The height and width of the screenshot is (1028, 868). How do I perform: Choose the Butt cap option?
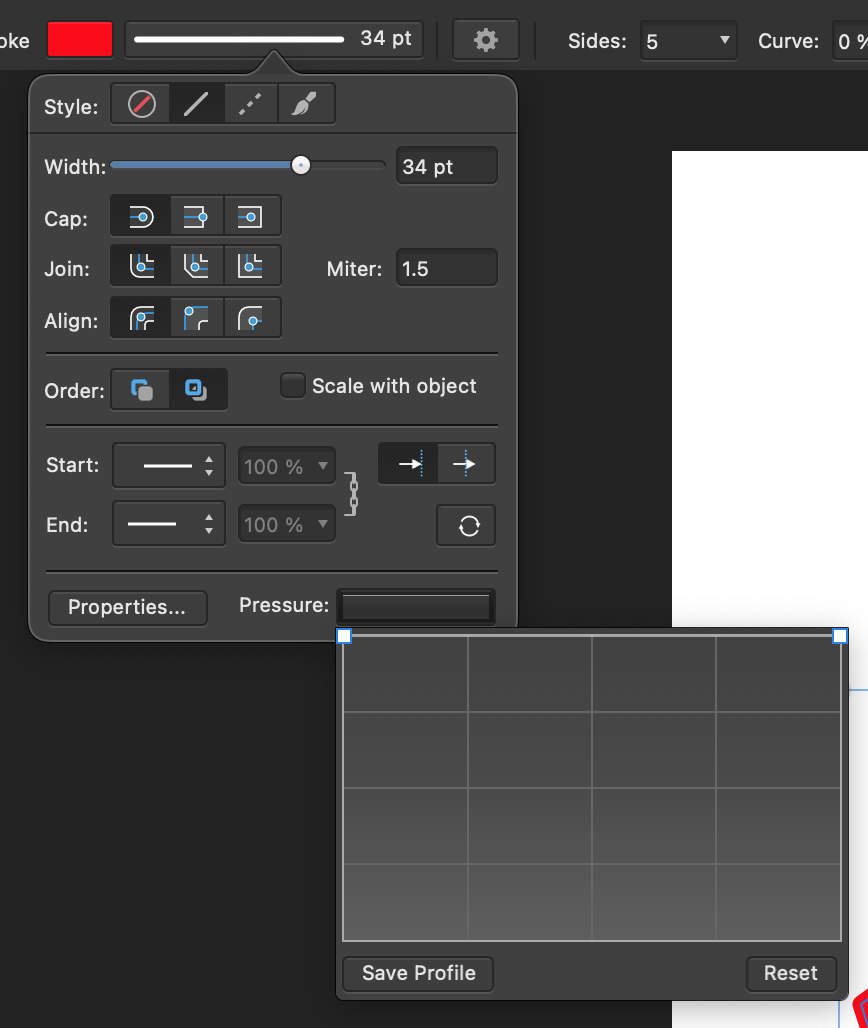[x=197, y=216]
